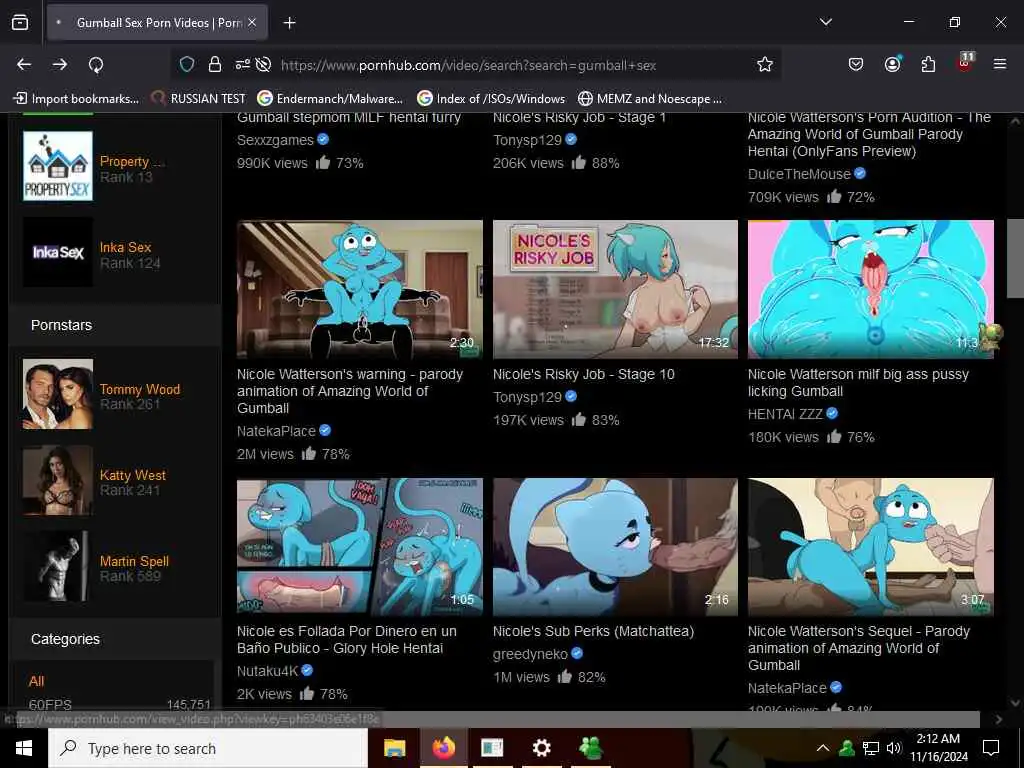Open the Firefox account menu
The image size is (1024, 768).
coord(892,64)
